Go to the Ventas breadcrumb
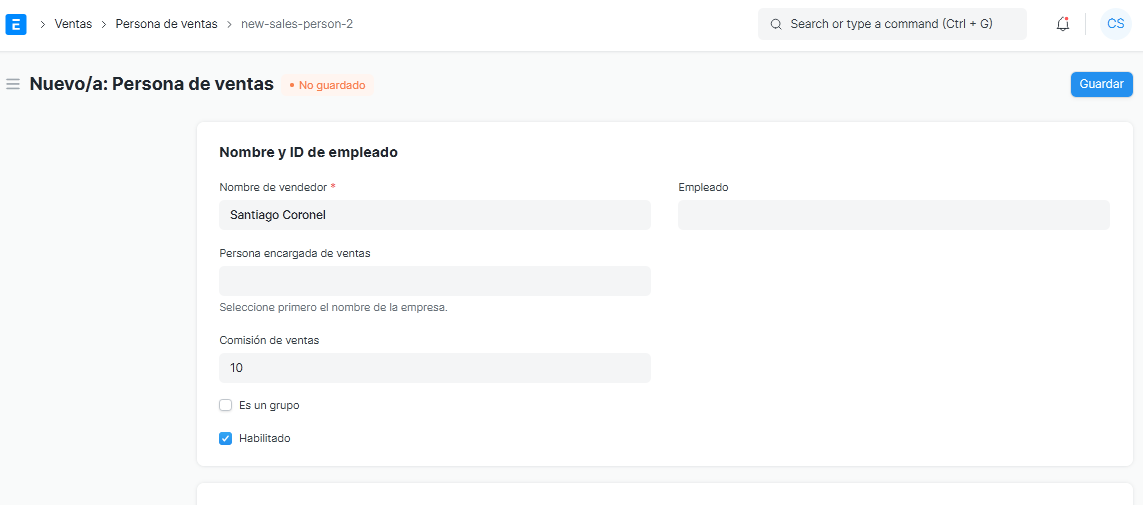This screenshot has height=505, width=1143. coord(73,24)
